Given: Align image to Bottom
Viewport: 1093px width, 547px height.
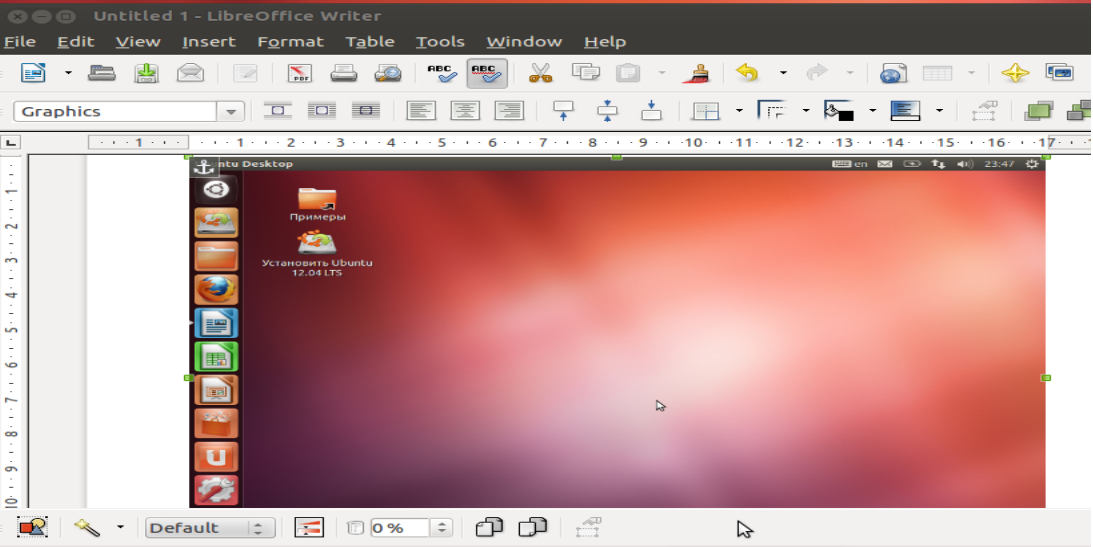Looking at the screenshot, I should pyautogui.click(x=651, y=111).
